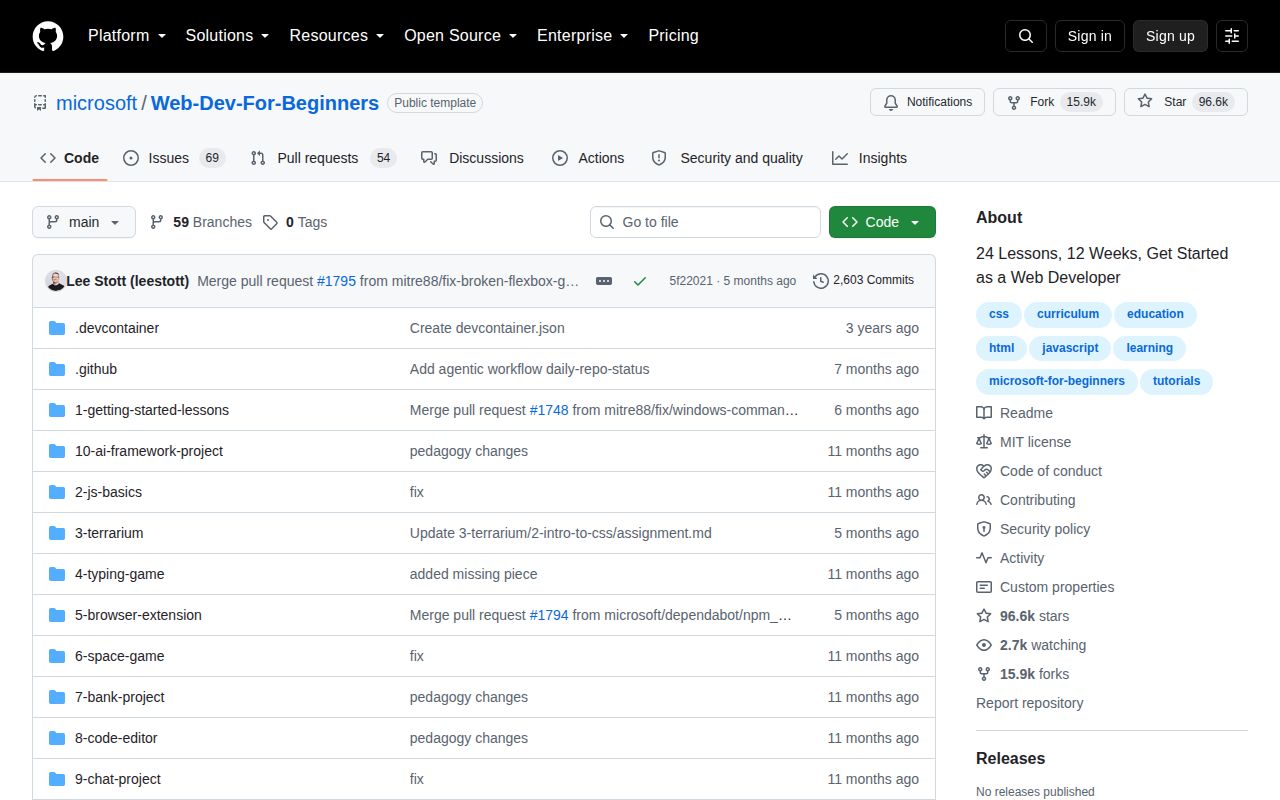Open the Security and quality tab
This screenshot has height=800, width=1280.
(727, 158)
